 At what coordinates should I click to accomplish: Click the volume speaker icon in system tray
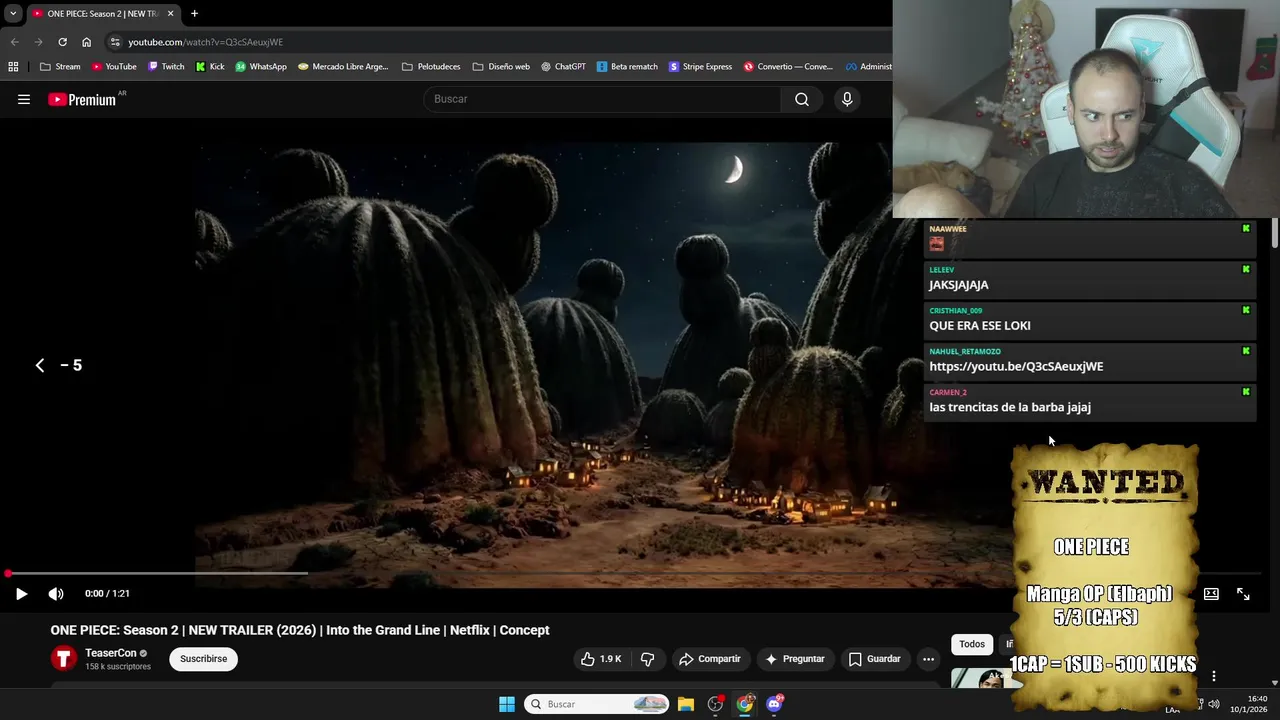1213,704
